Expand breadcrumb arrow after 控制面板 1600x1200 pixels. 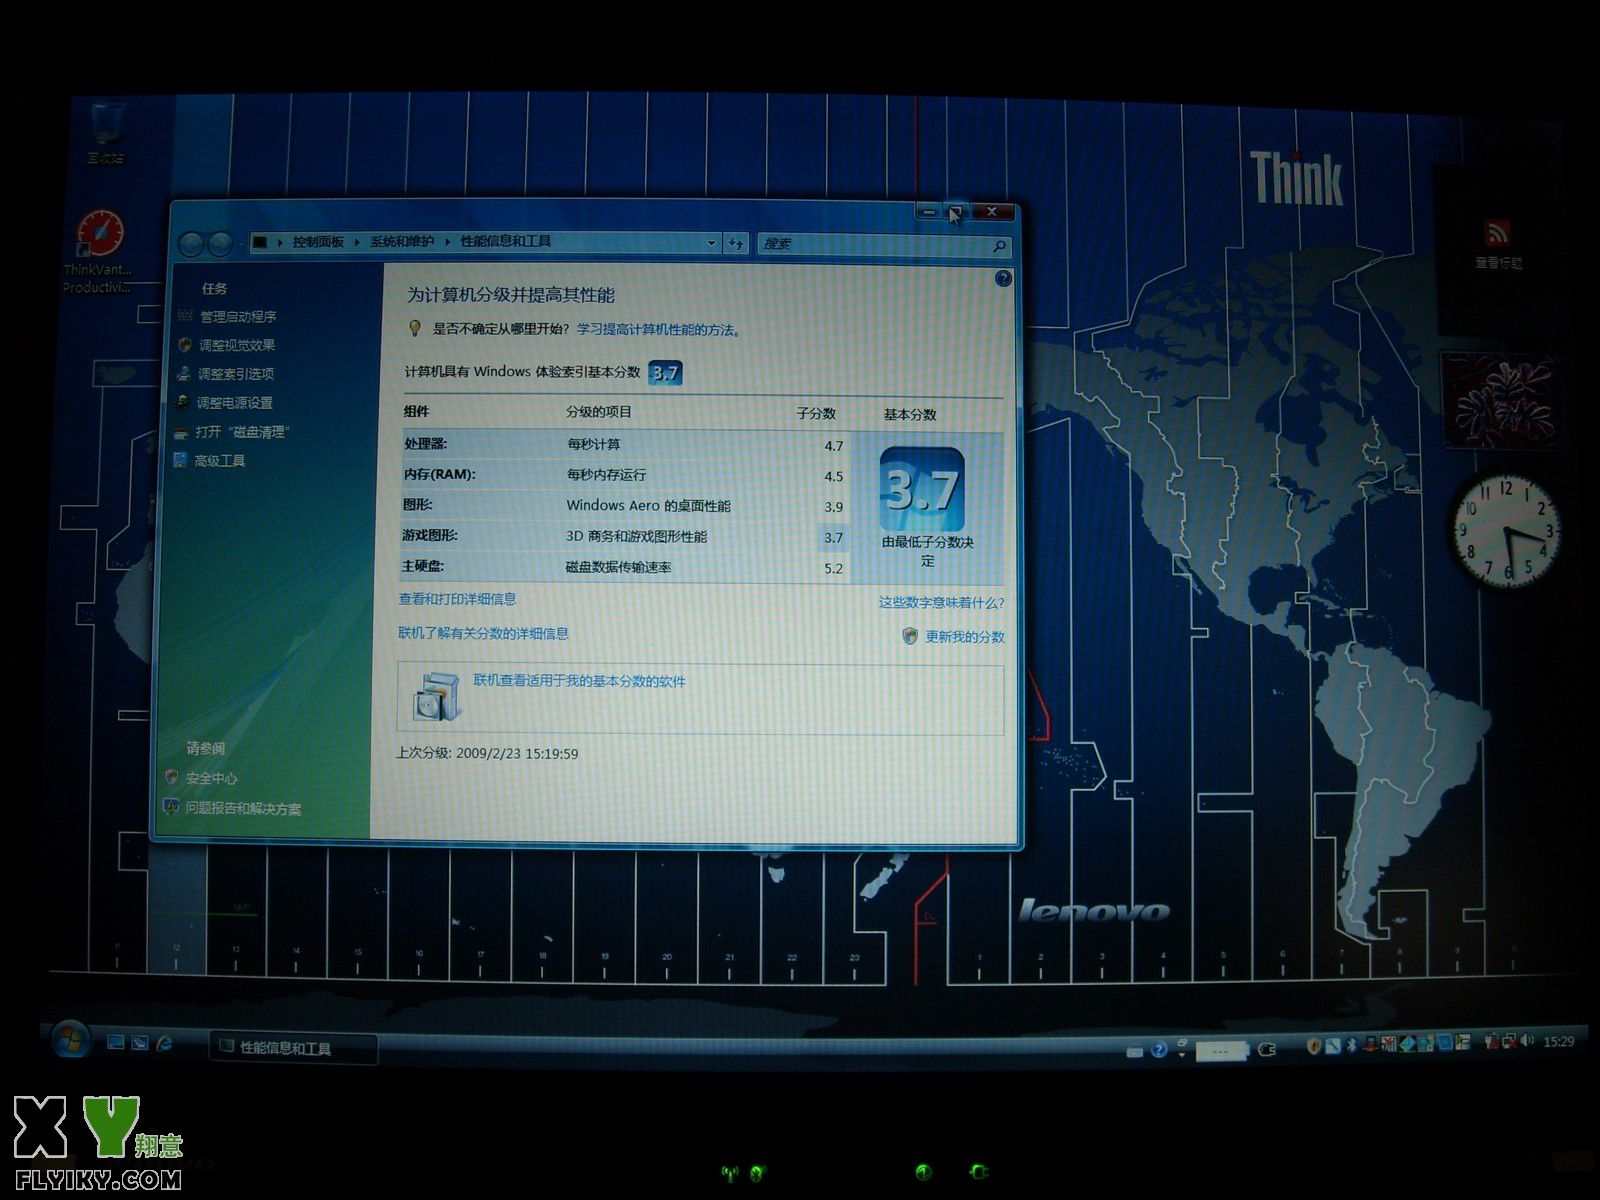pos(357,242)
